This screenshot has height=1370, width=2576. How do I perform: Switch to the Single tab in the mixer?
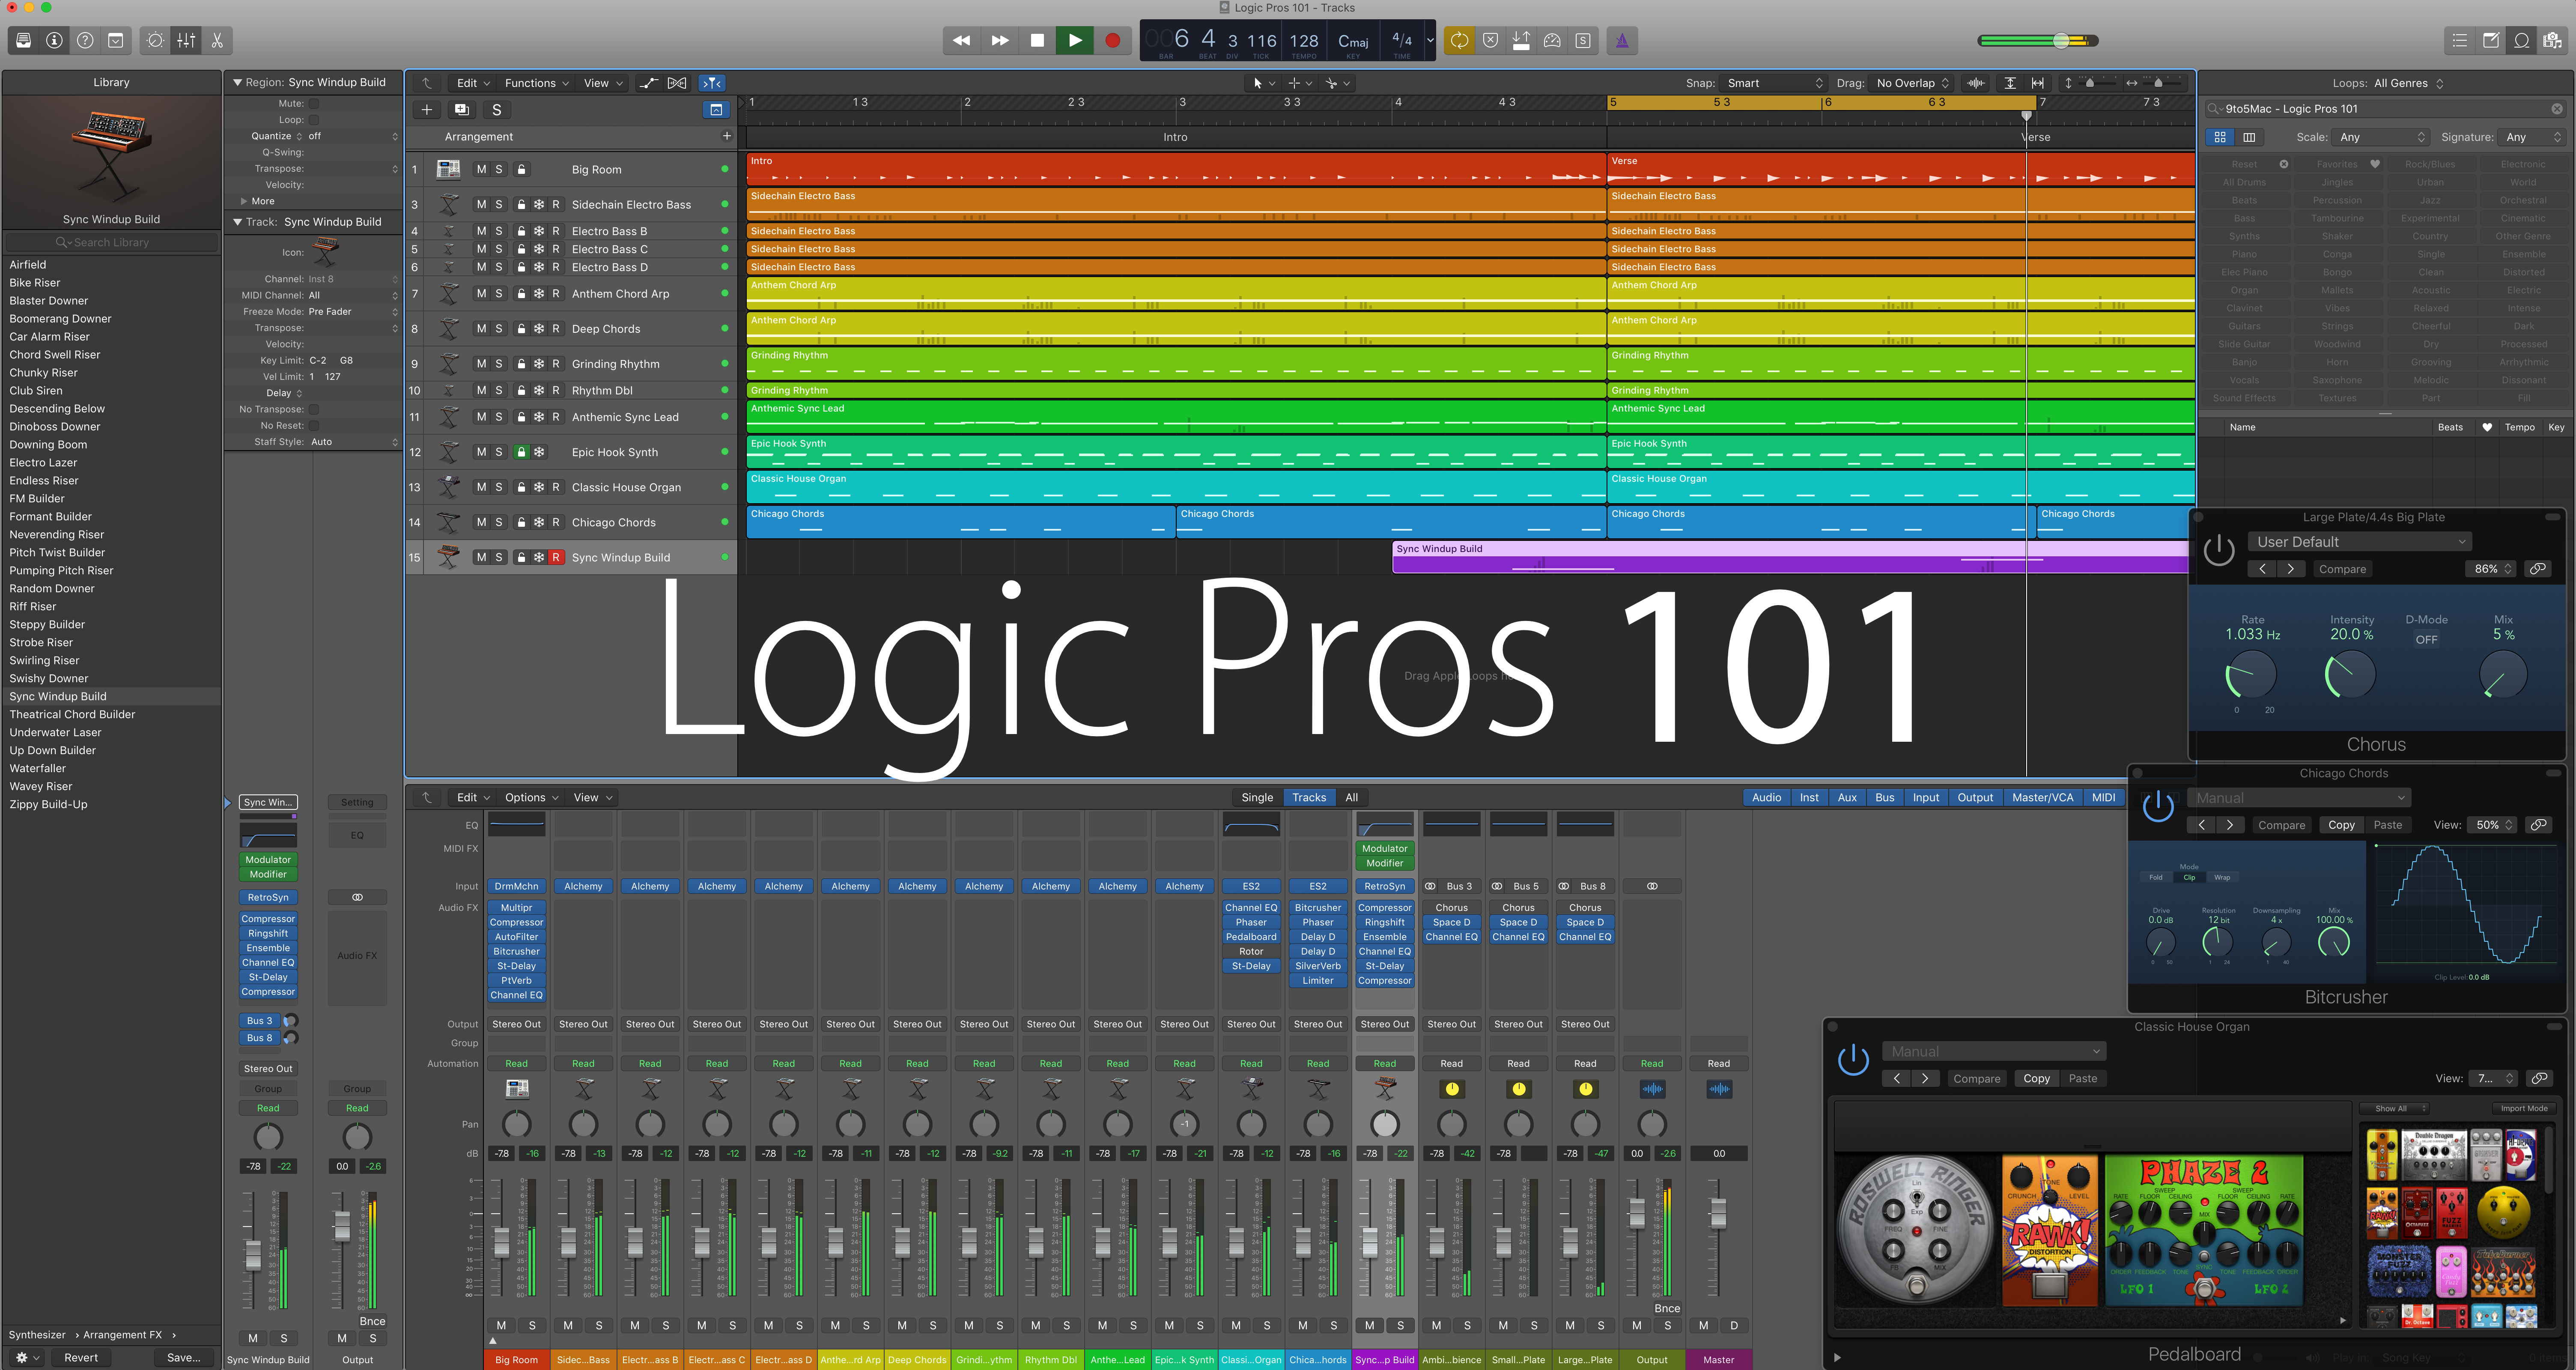pyautogui.click(x=1257, y=797)
